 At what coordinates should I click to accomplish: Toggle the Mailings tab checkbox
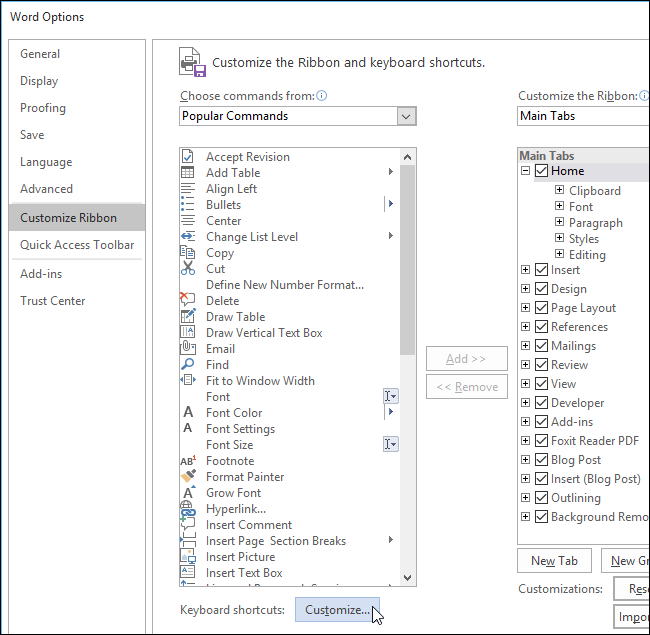541,346
